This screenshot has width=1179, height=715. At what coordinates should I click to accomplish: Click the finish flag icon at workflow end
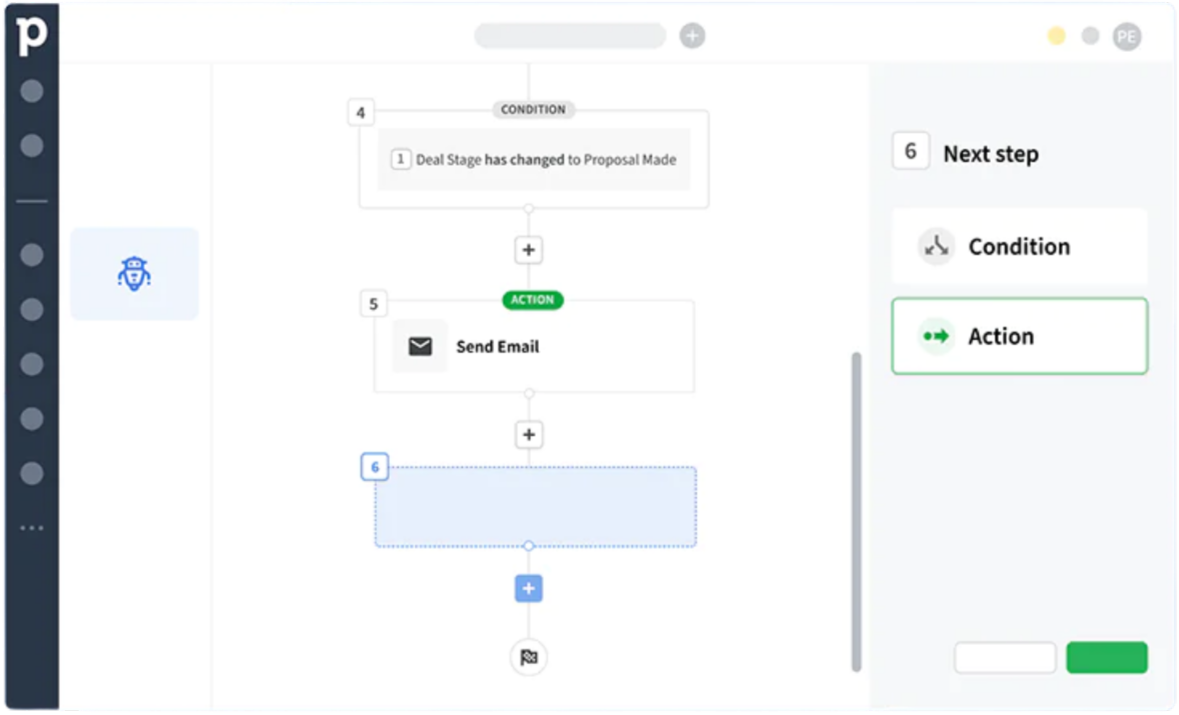[x=529, y=657]
